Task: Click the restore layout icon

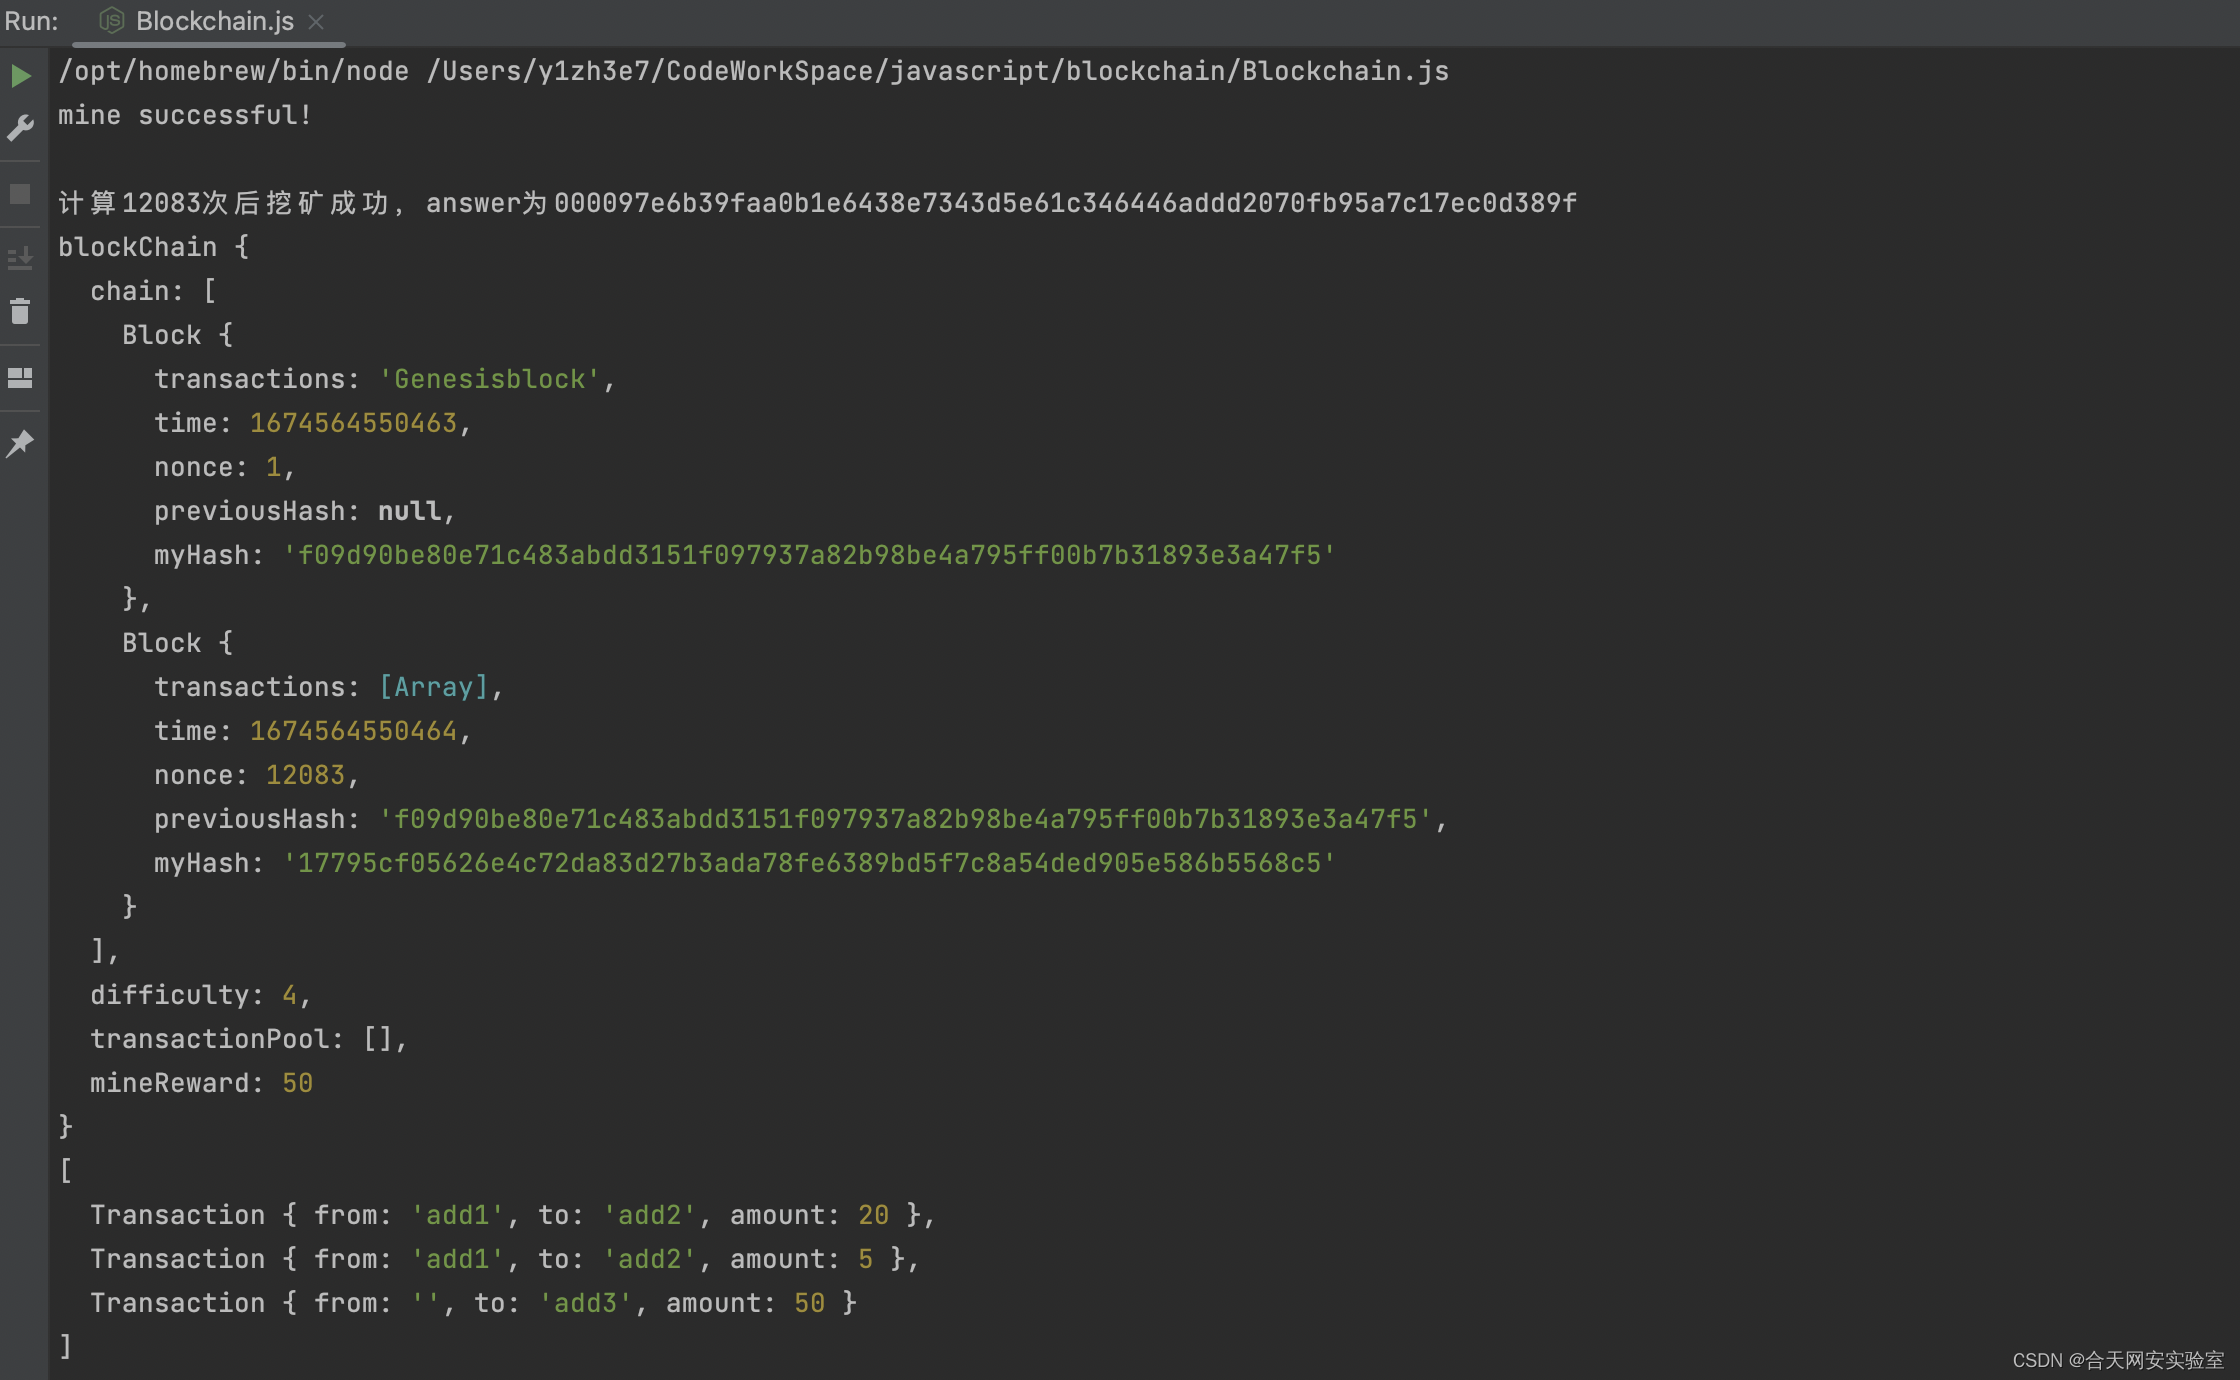Action: pos(20,378)
